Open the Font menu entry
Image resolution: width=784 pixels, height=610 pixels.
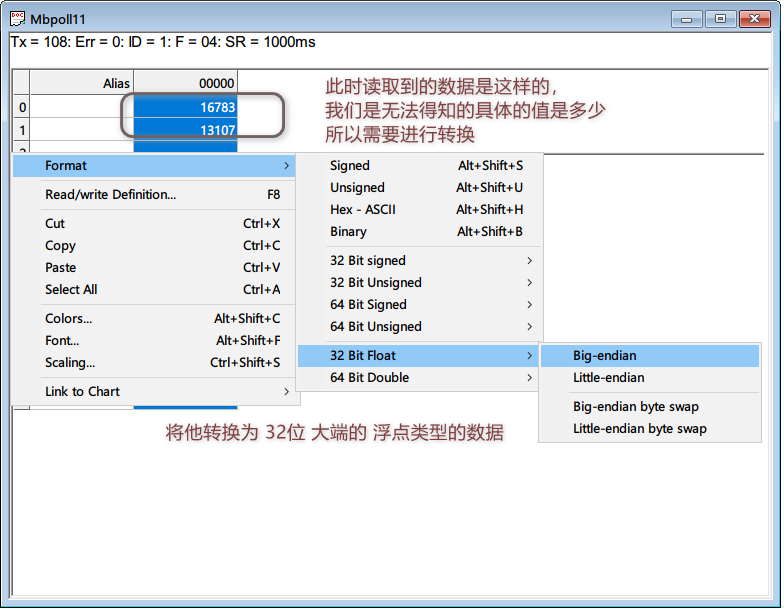(x=154, y=340)
